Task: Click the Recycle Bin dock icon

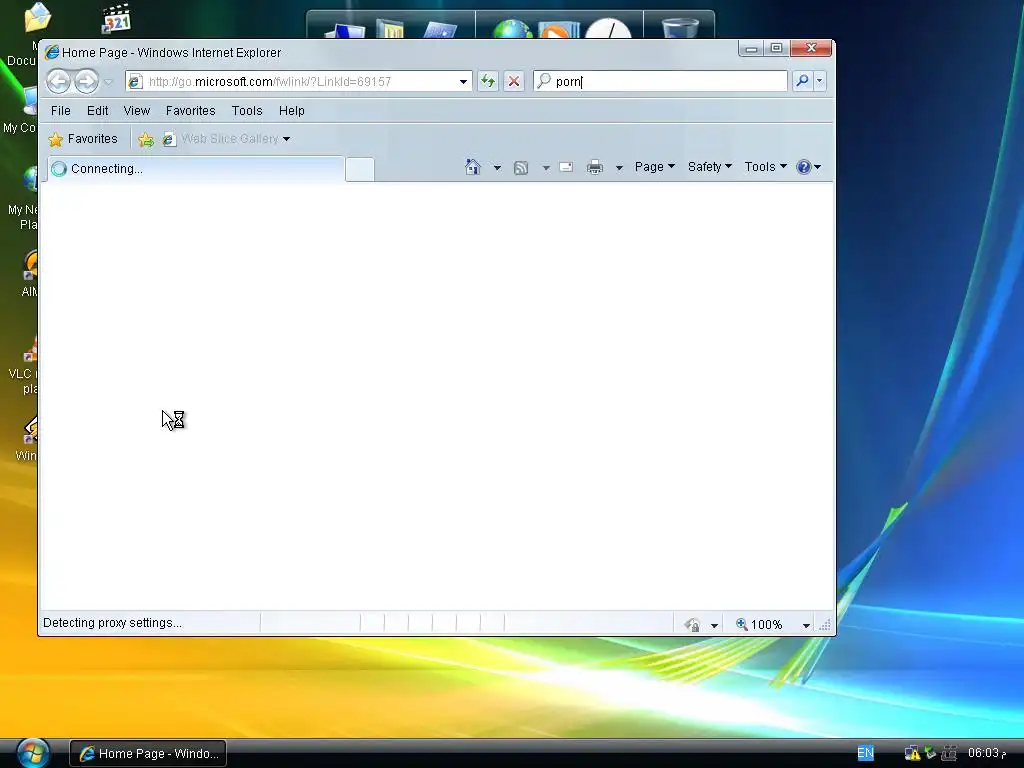Action: [x=680, y=28]
